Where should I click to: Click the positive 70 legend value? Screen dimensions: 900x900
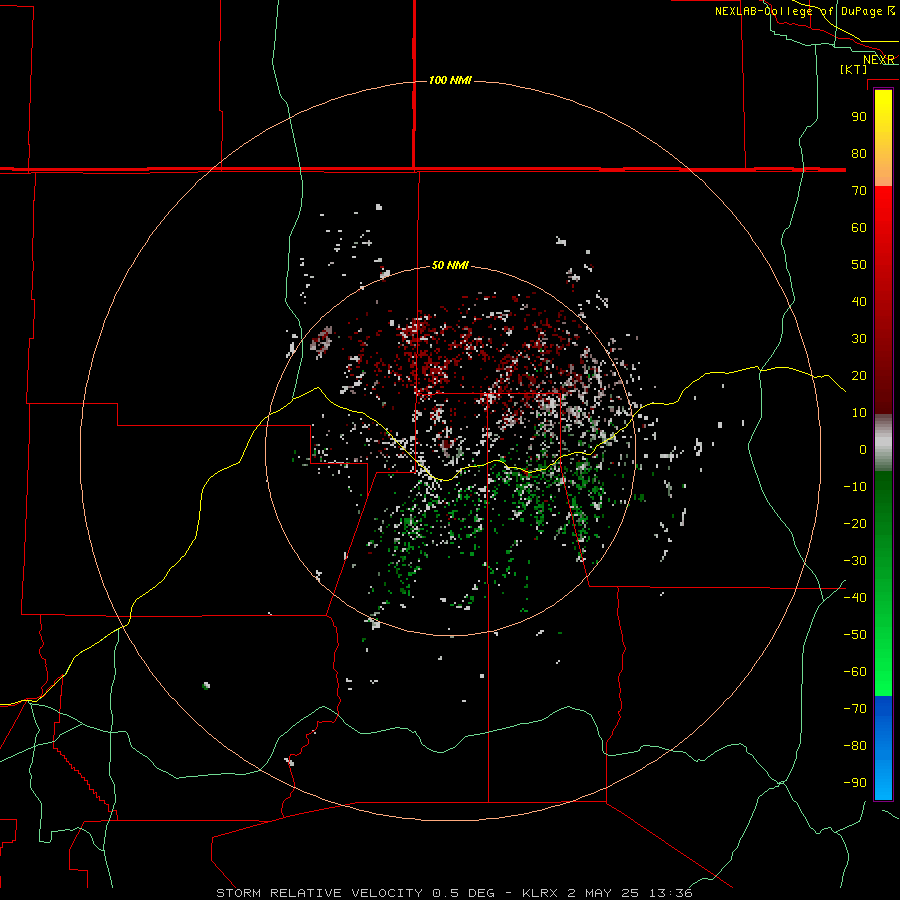click(x=859, y=191)
